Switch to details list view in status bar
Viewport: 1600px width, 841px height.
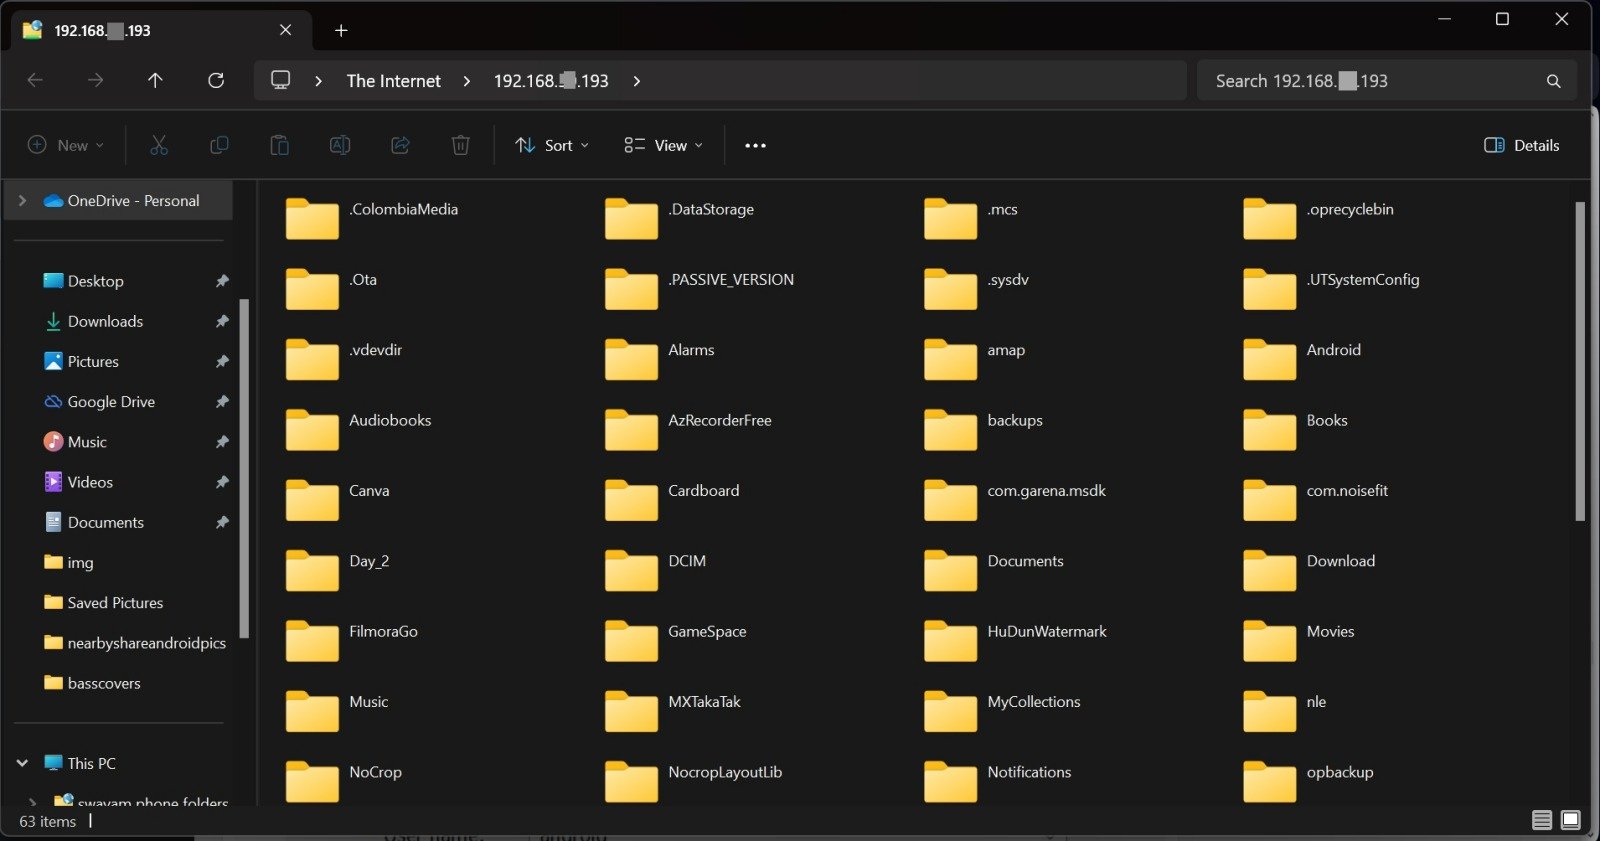[1542, 820]
